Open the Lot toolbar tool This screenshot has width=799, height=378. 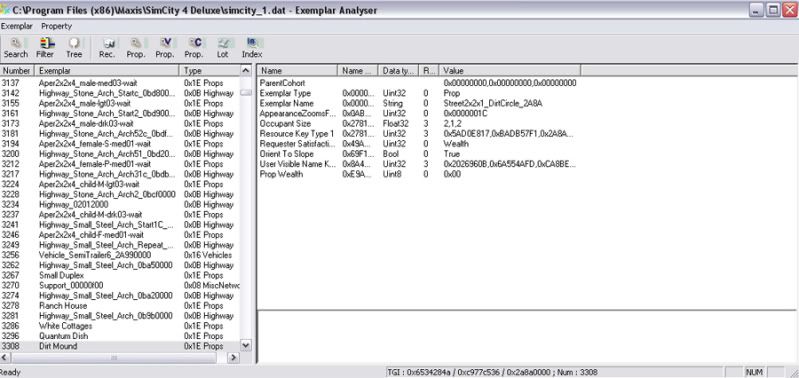pos(223,48)
